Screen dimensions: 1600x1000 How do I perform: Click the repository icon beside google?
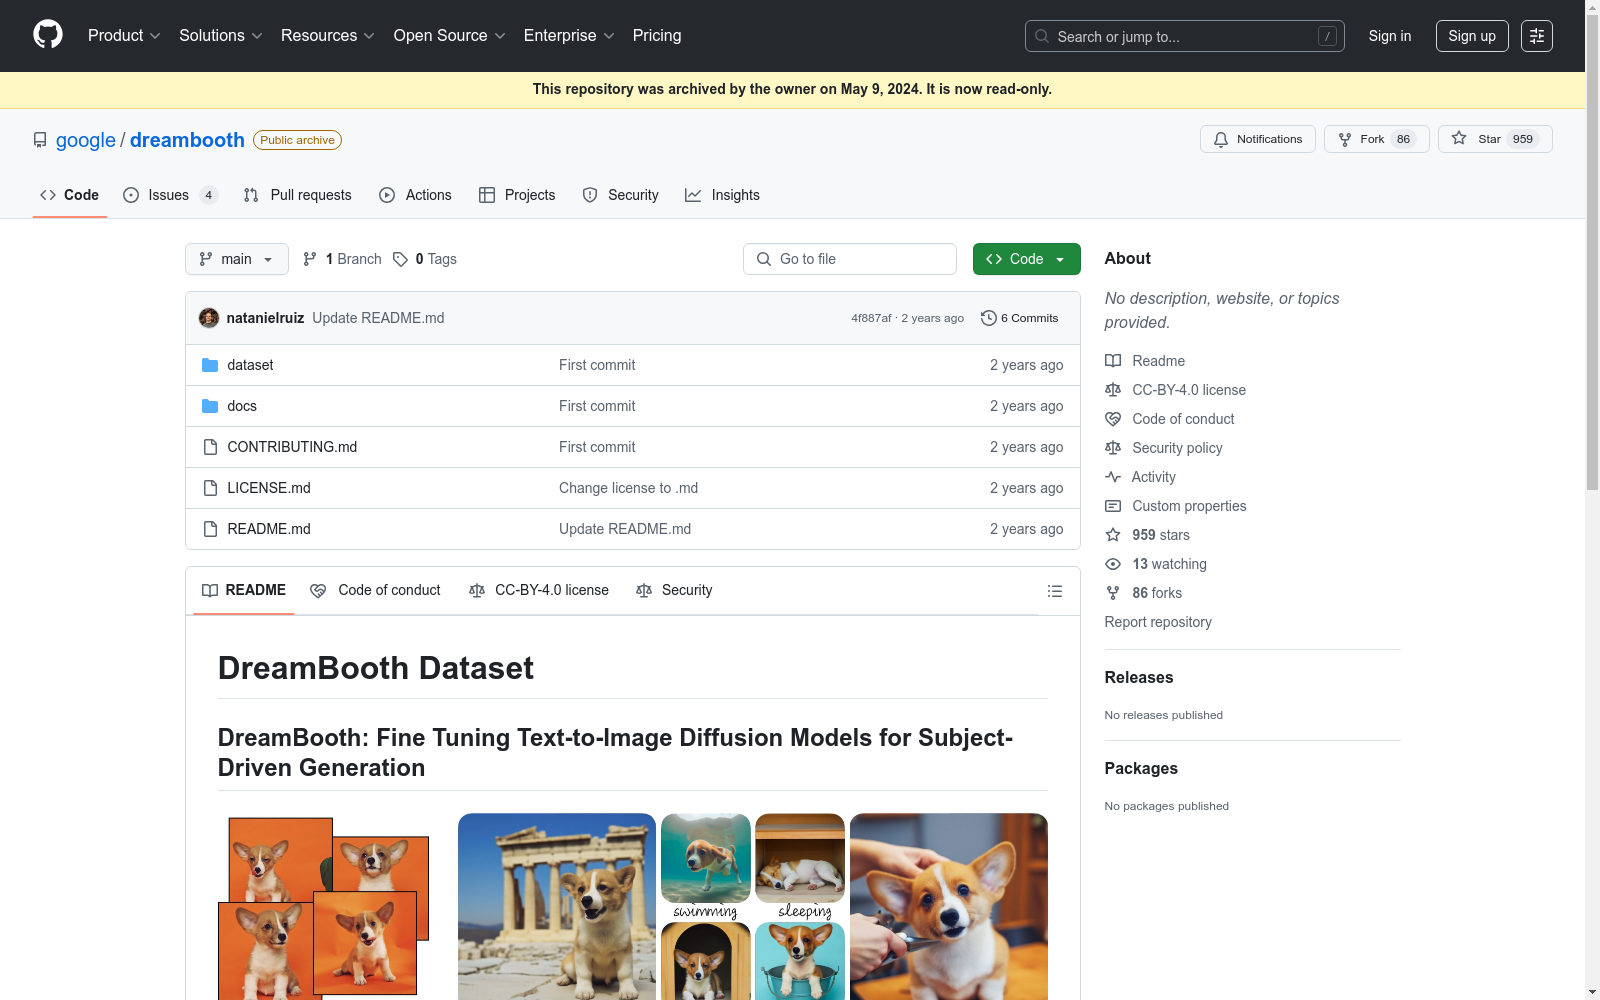pyautogui.click(x=40, y=140)
